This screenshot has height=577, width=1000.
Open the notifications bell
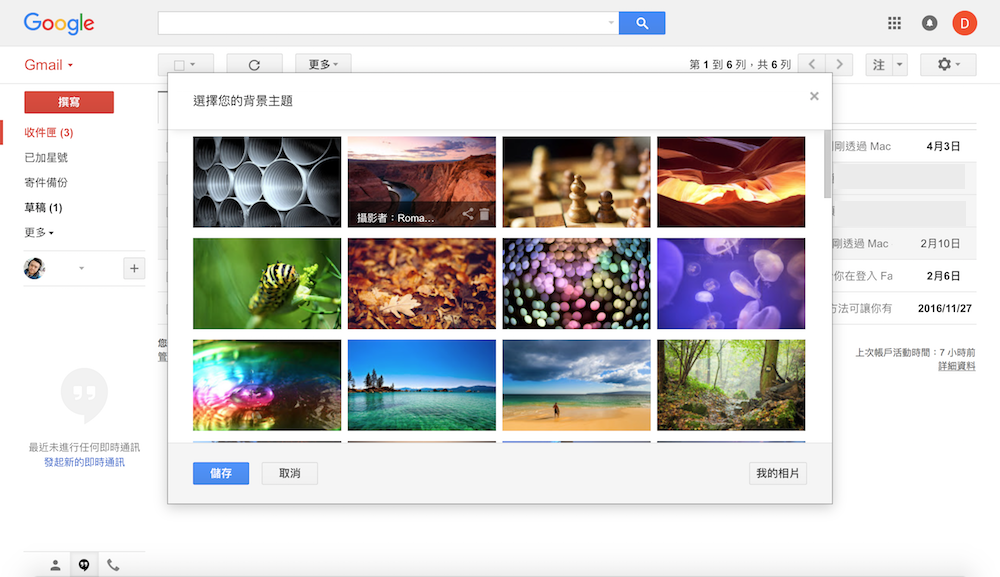[x=929, y=23]
